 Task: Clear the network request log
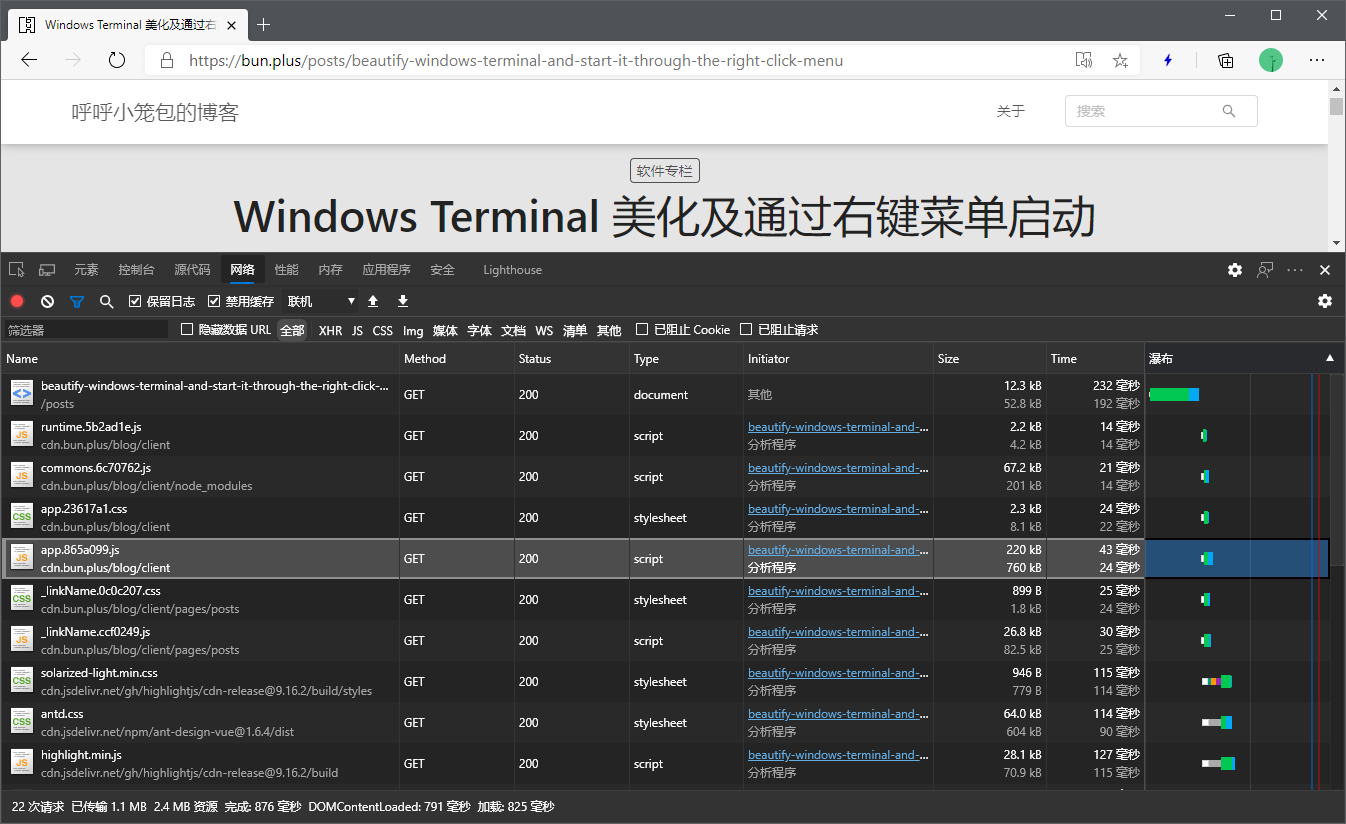pos(47,301)
